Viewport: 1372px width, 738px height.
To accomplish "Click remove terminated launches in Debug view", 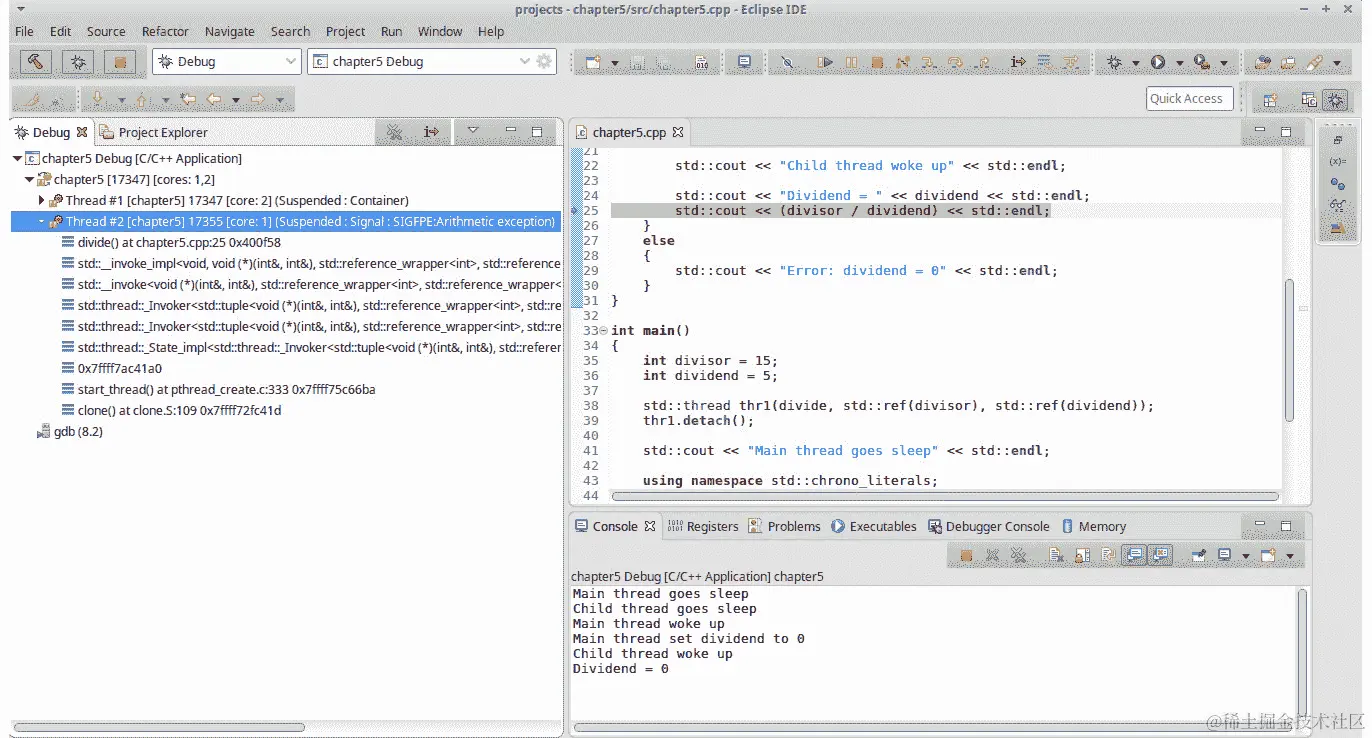I will tap(394, 131).
